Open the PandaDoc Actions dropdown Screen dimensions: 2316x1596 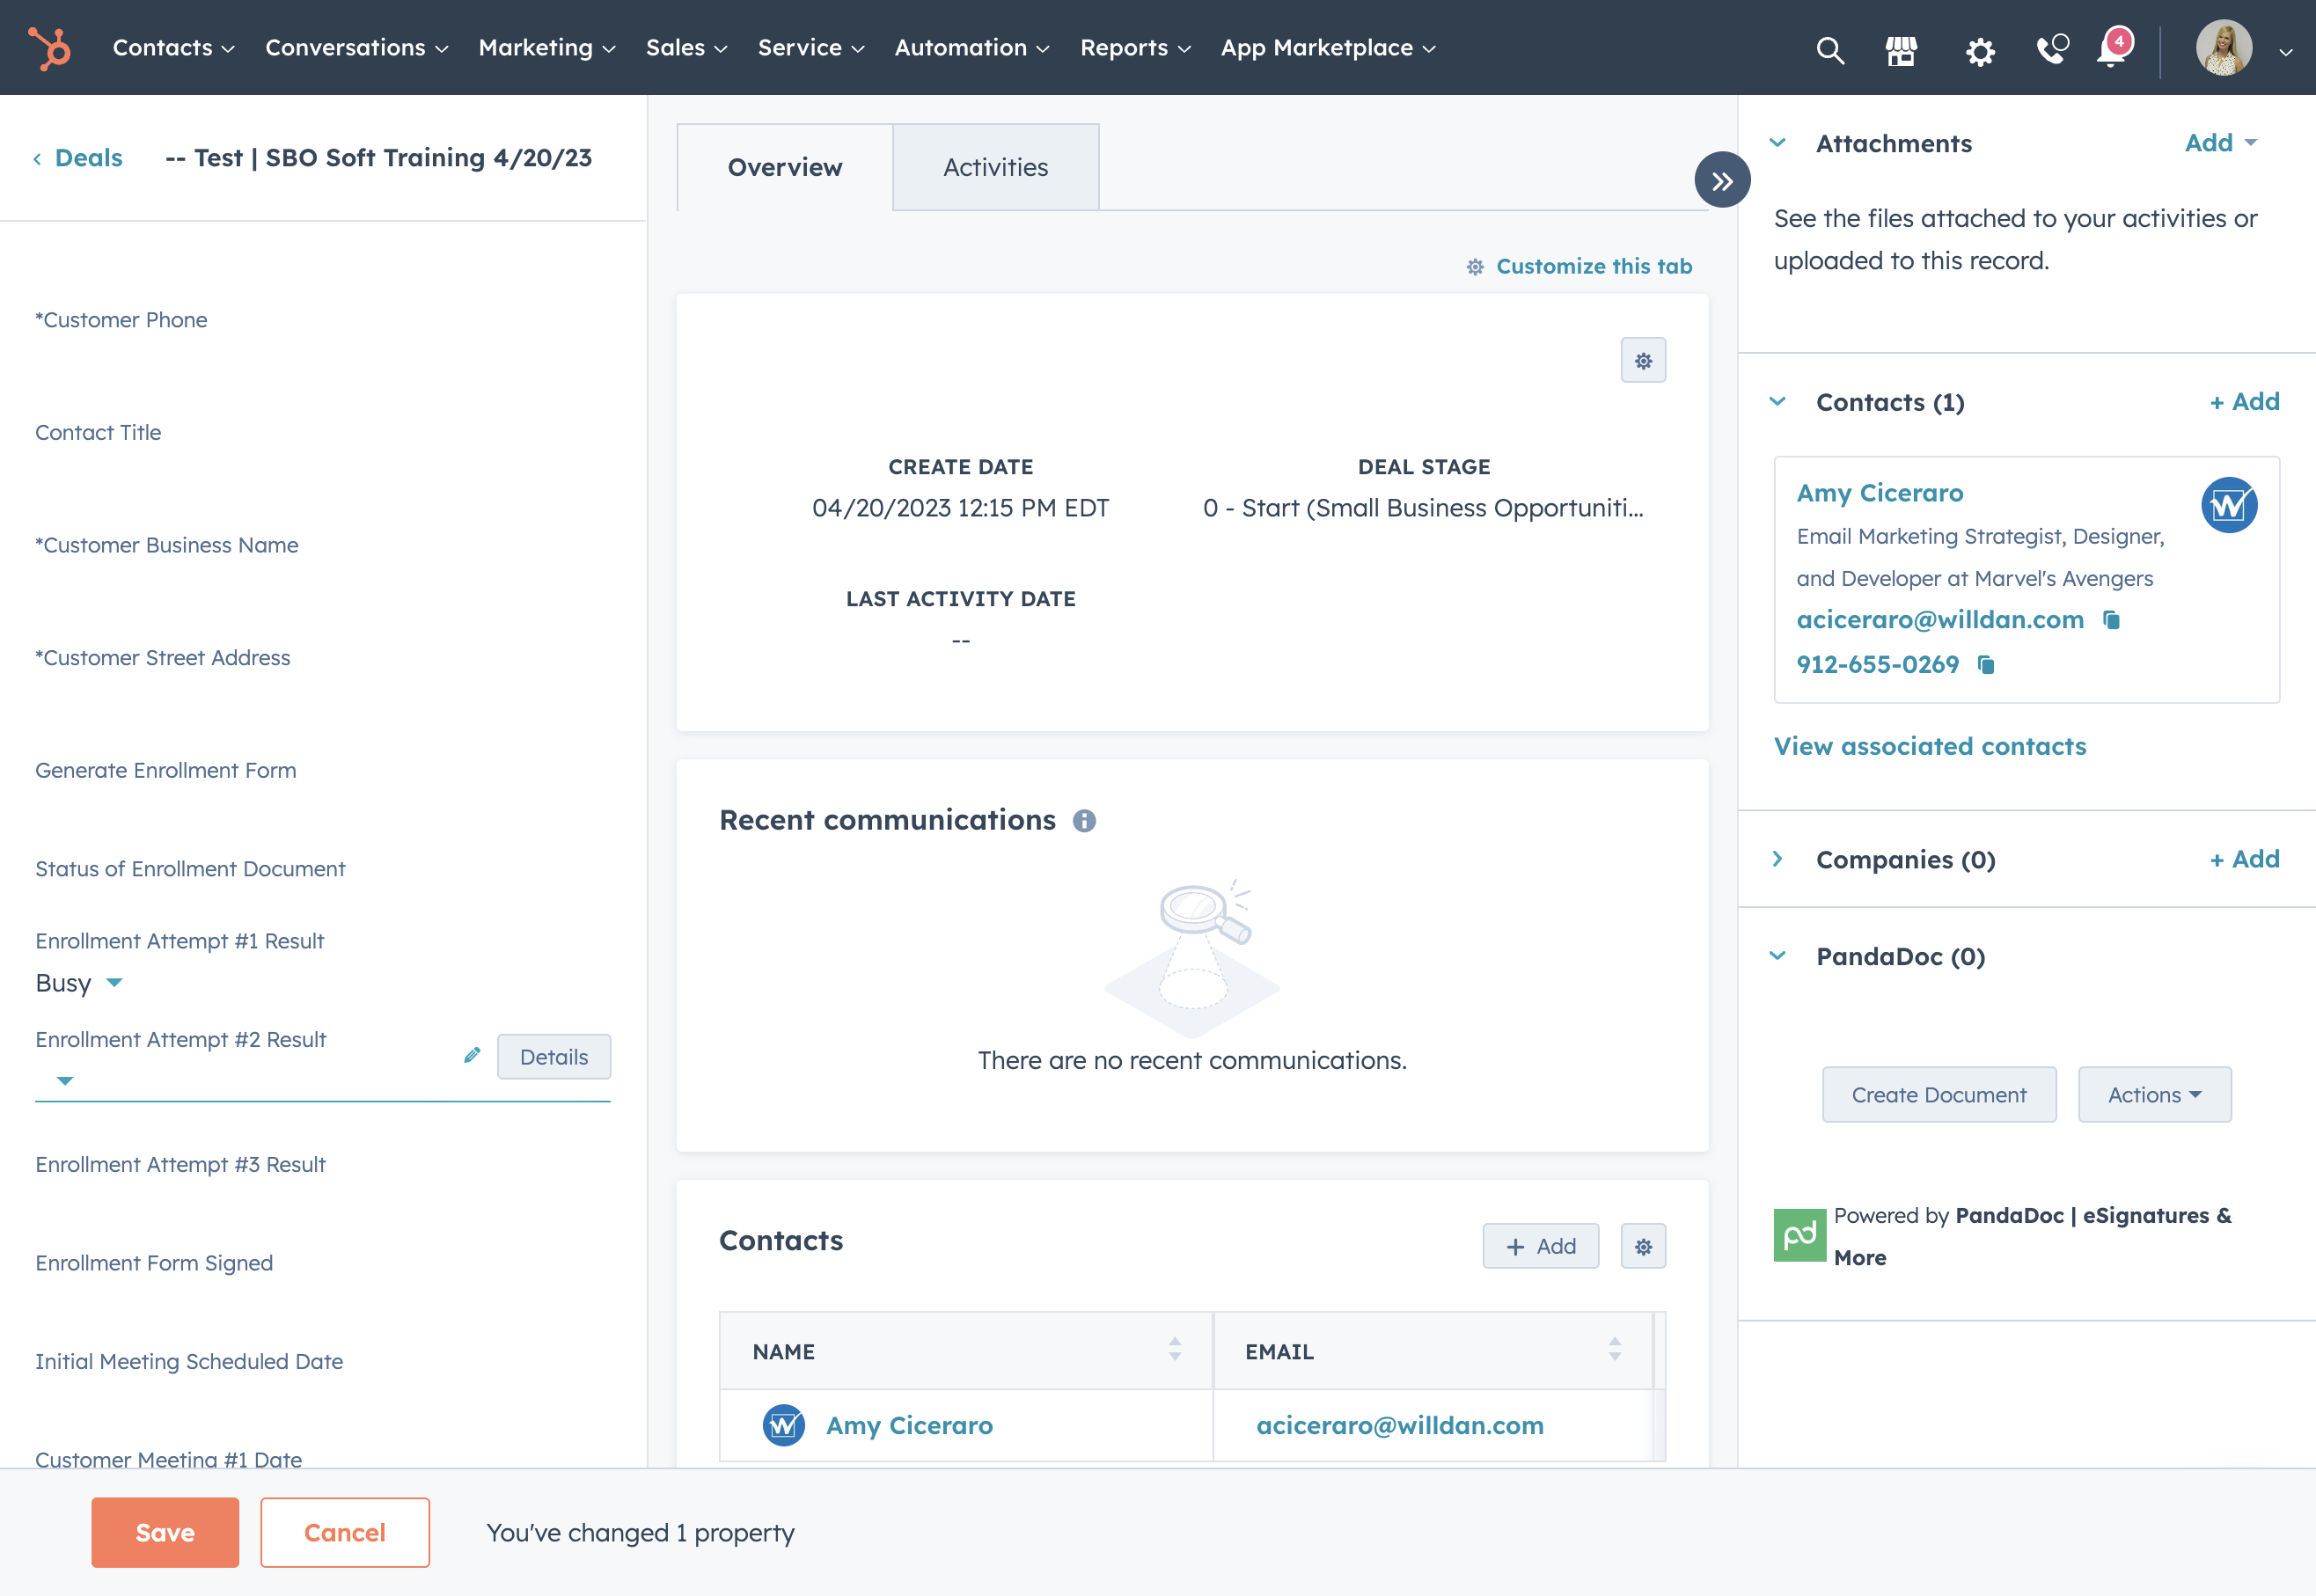click(x=2154, y=1094)
